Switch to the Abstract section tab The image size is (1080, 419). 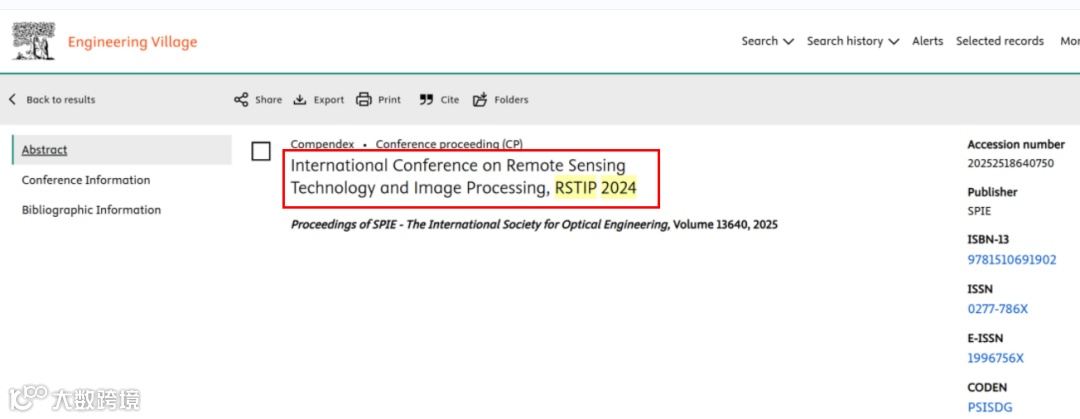click(122, 150)
